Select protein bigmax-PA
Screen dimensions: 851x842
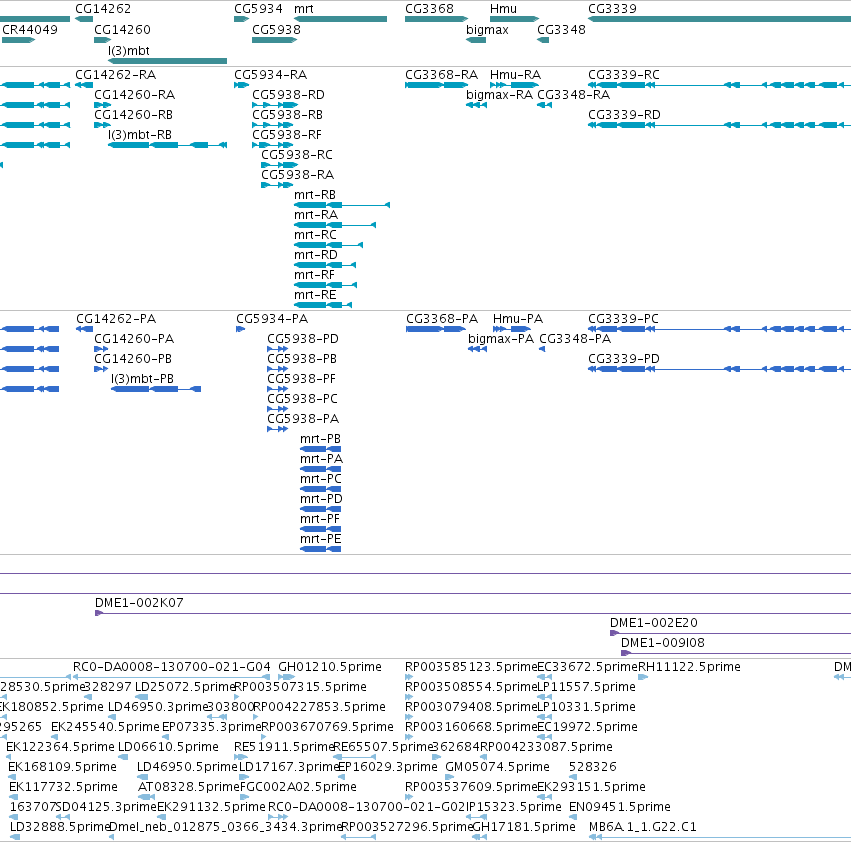[x=477, y=349]
